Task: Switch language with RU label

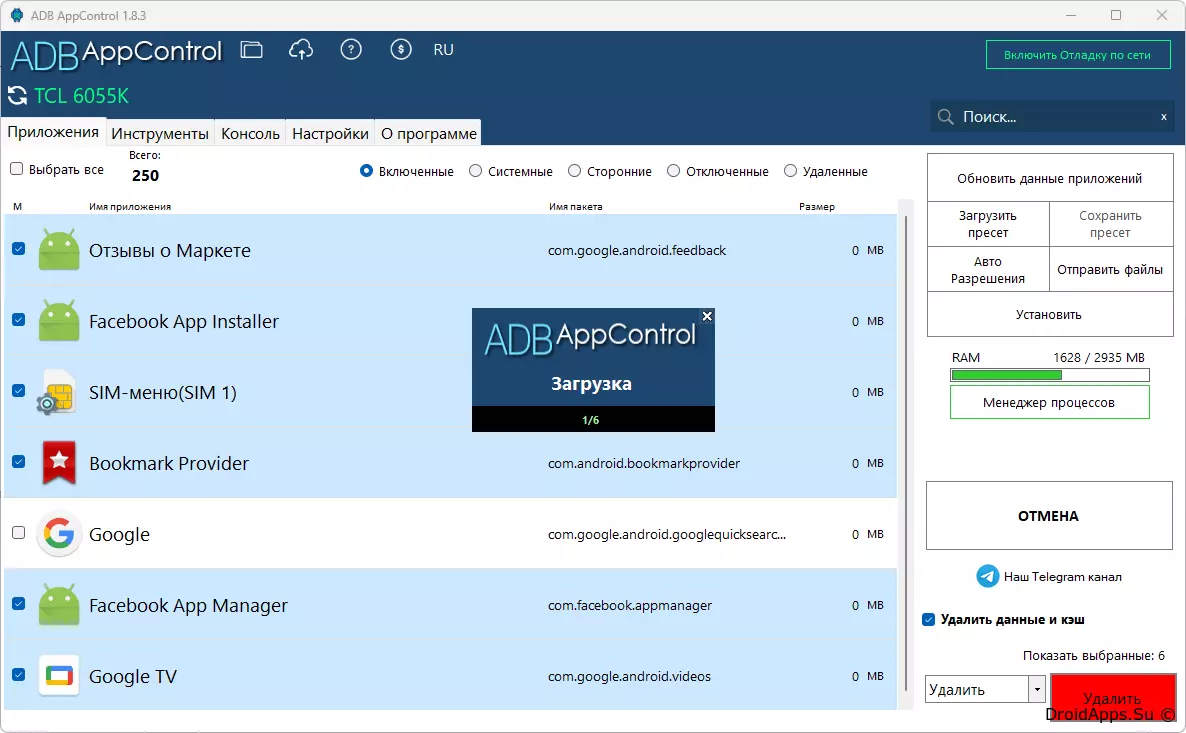Action: coord(443,50)
